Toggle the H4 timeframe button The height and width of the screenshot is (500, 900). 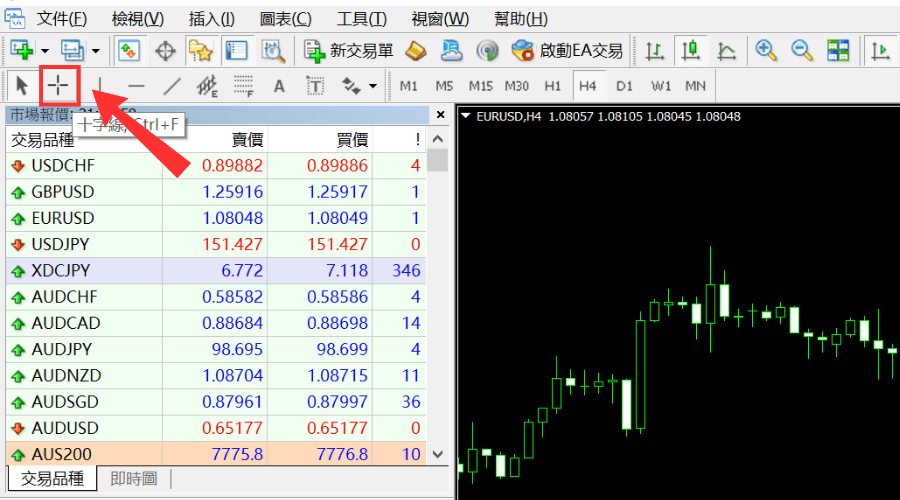pyautogui.click(x=587, y=86)
